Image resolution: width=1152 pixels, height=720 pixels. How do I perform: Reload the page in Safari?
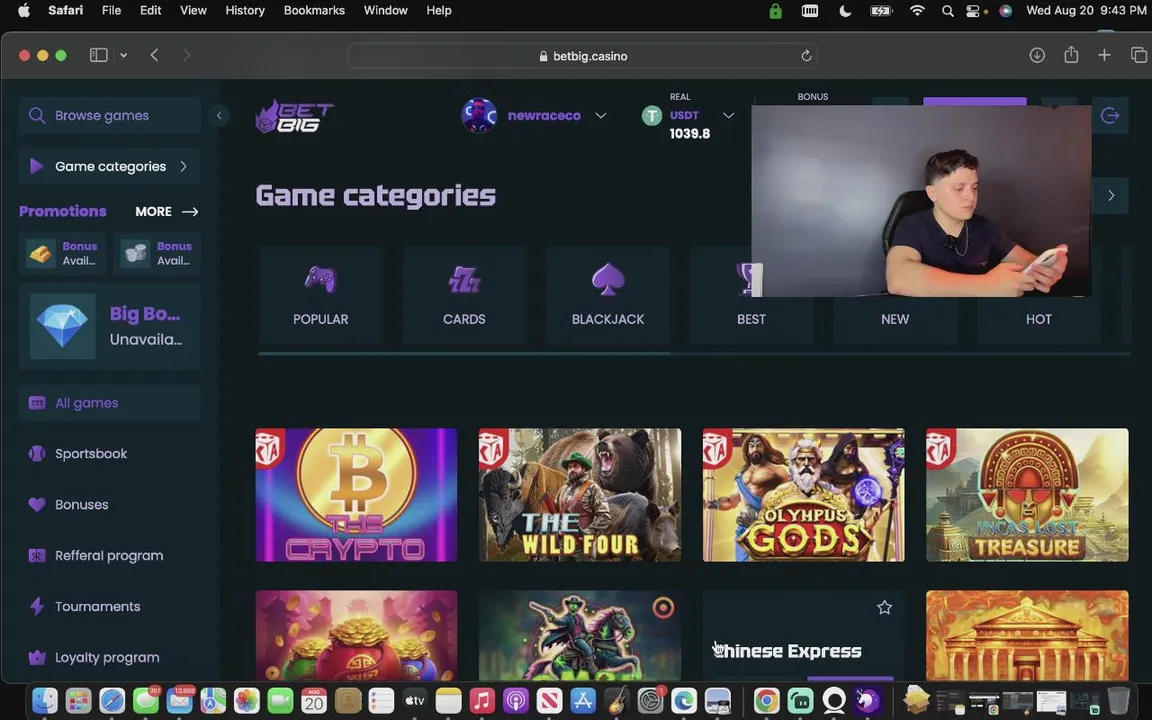coord(806,56)
